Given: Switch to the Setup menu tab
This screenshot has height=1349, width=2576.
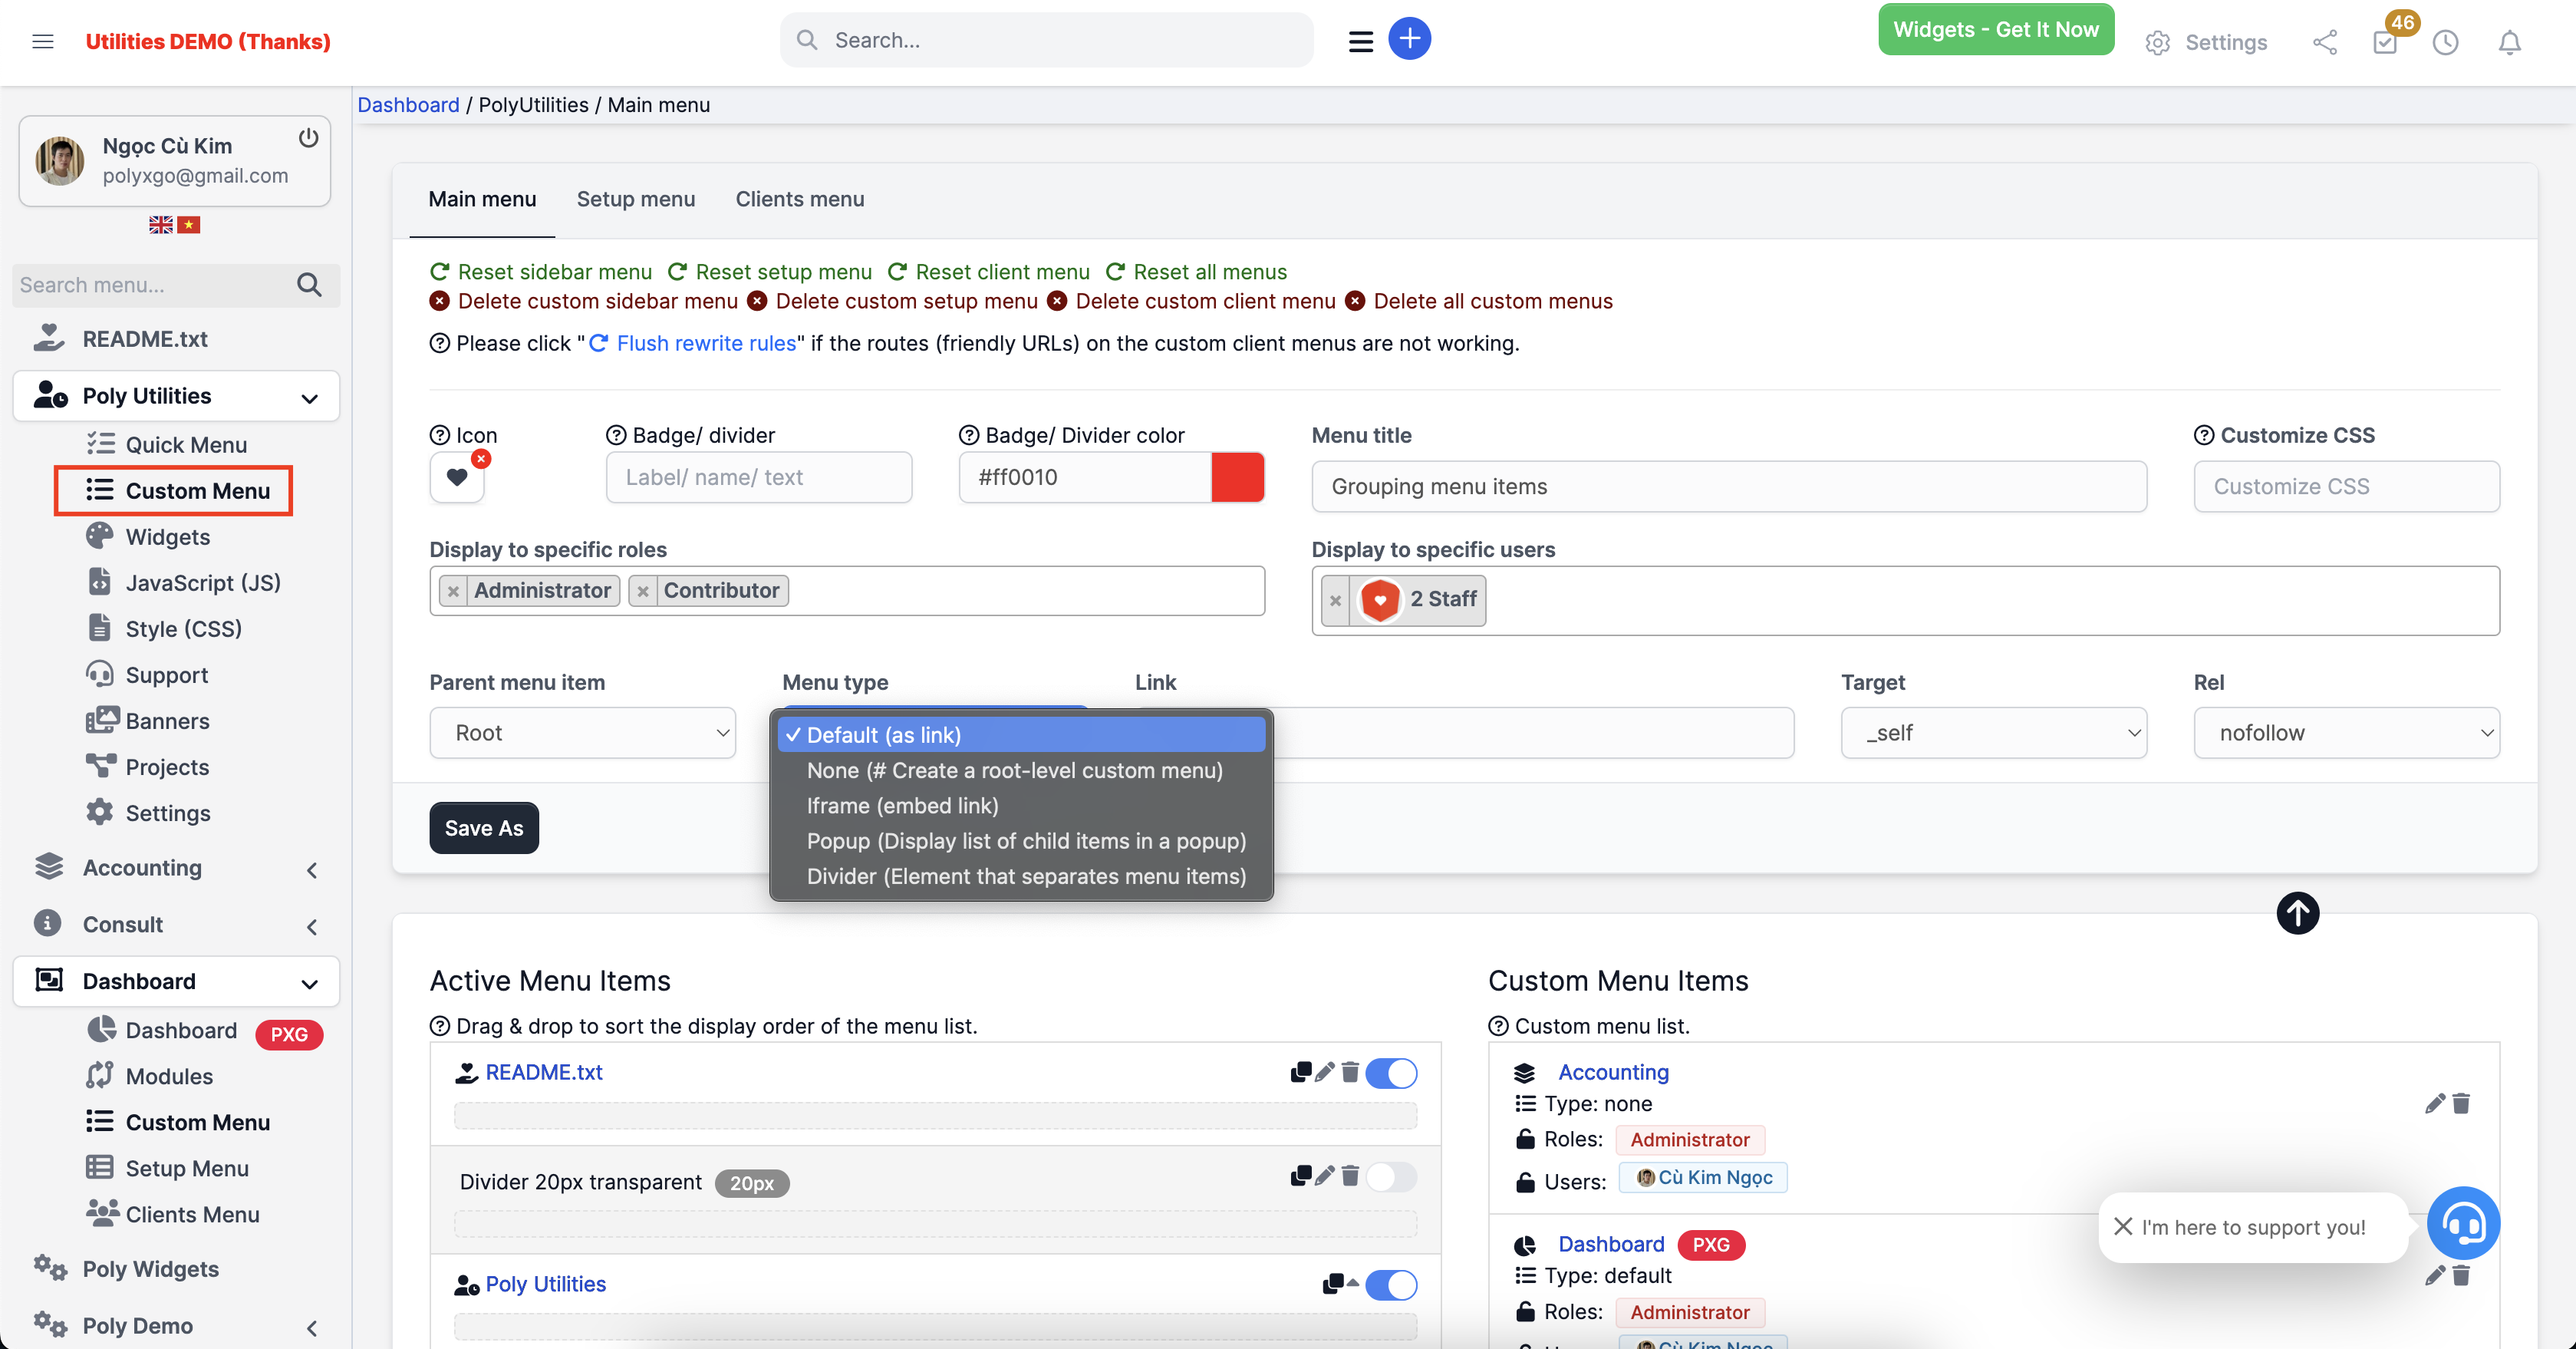Looking at the screenshot, I should (636, 199).
